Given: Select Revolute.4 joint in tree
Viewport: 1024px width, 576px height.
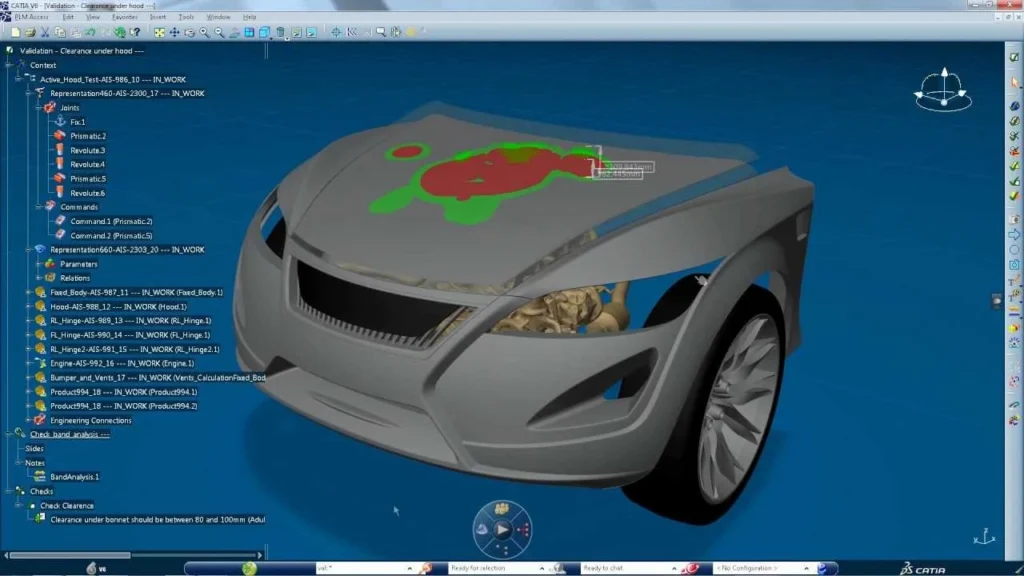Looking at the screenshot, I should click(88, 165).
